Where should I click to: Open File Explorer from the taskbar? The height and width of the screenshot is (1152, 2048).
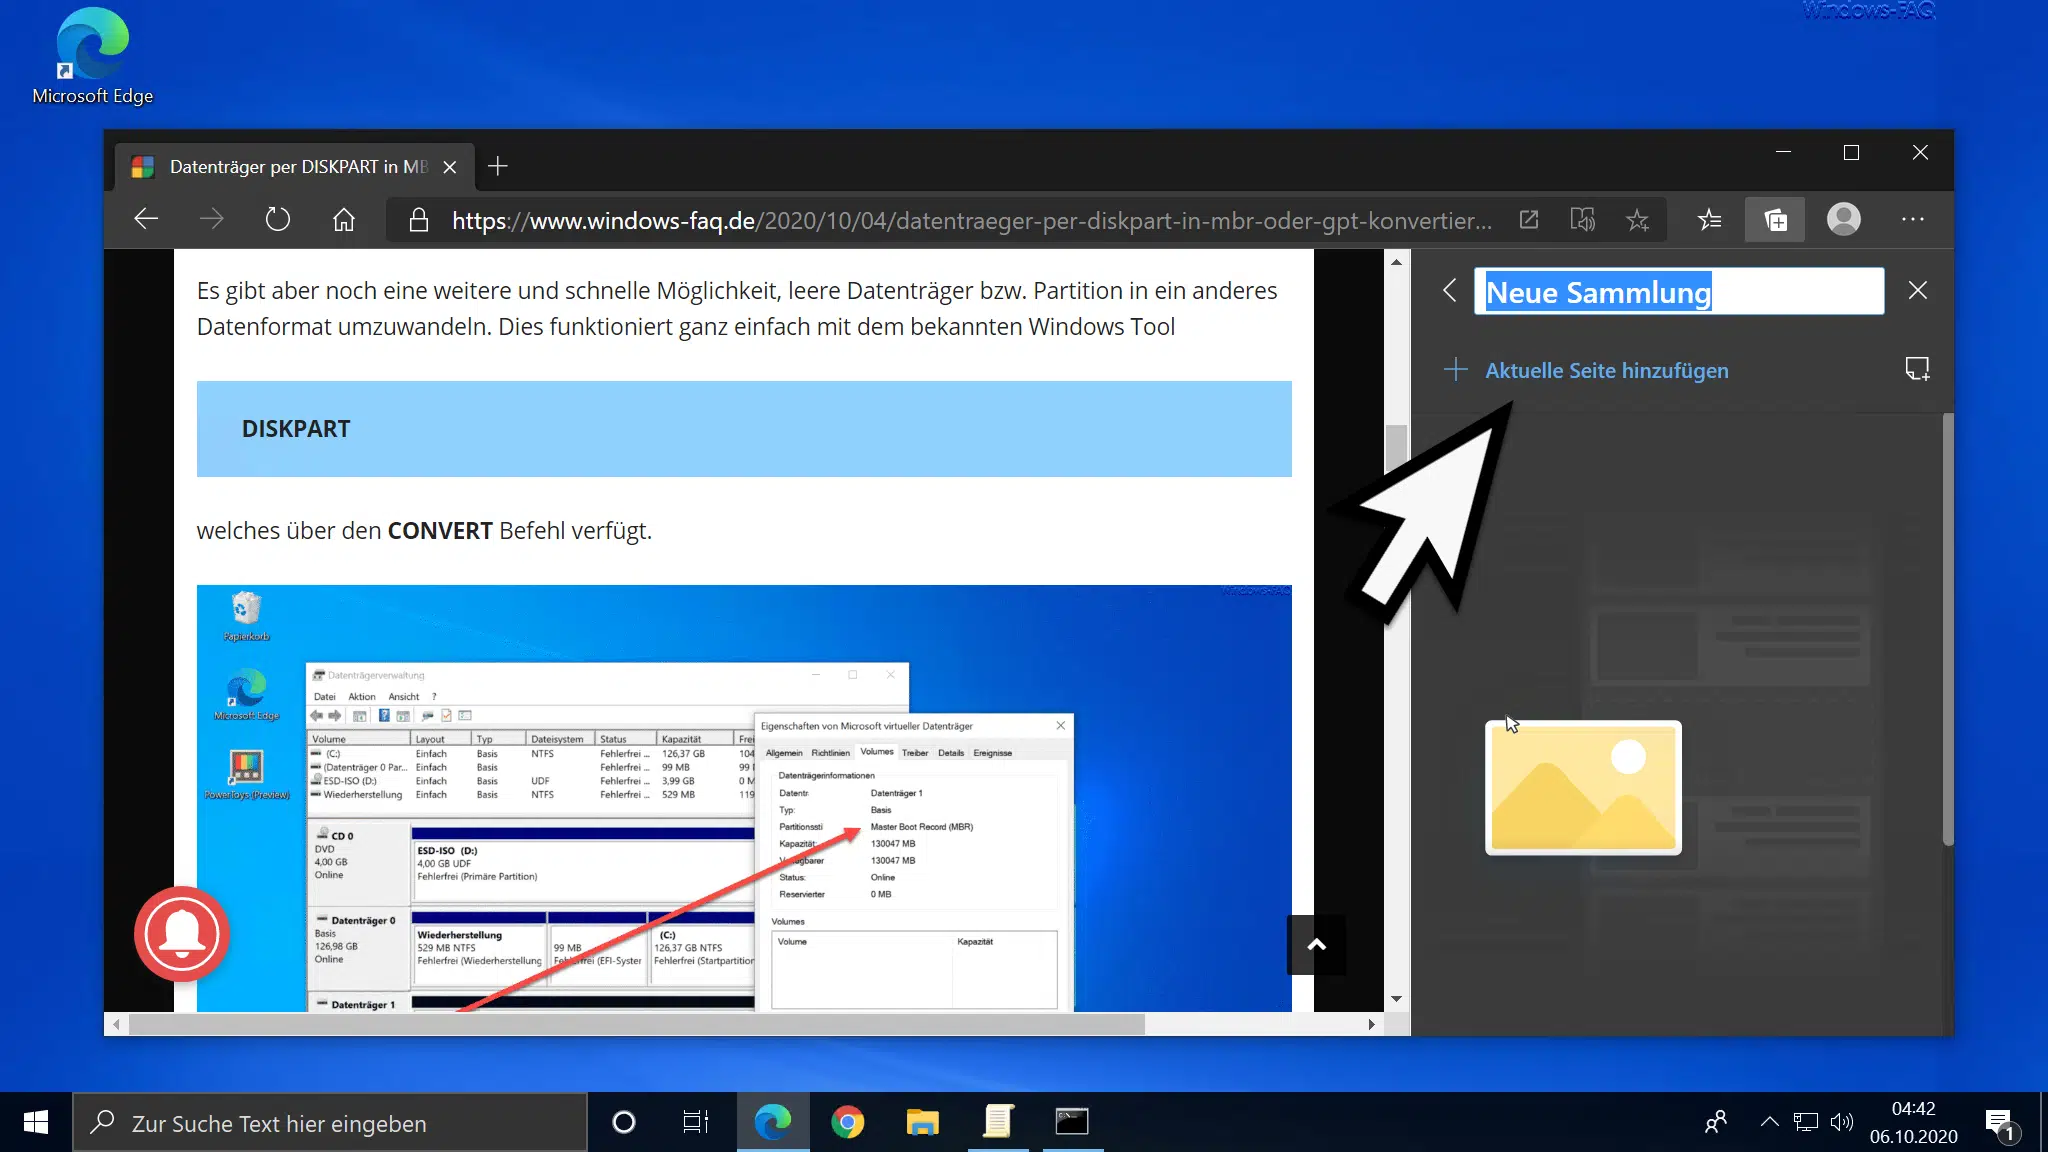tap(922, 1123)
